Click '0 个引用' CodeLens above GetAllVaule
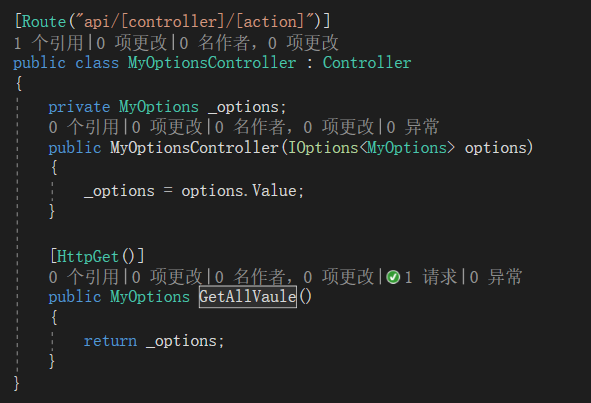 tap(84, 277)
